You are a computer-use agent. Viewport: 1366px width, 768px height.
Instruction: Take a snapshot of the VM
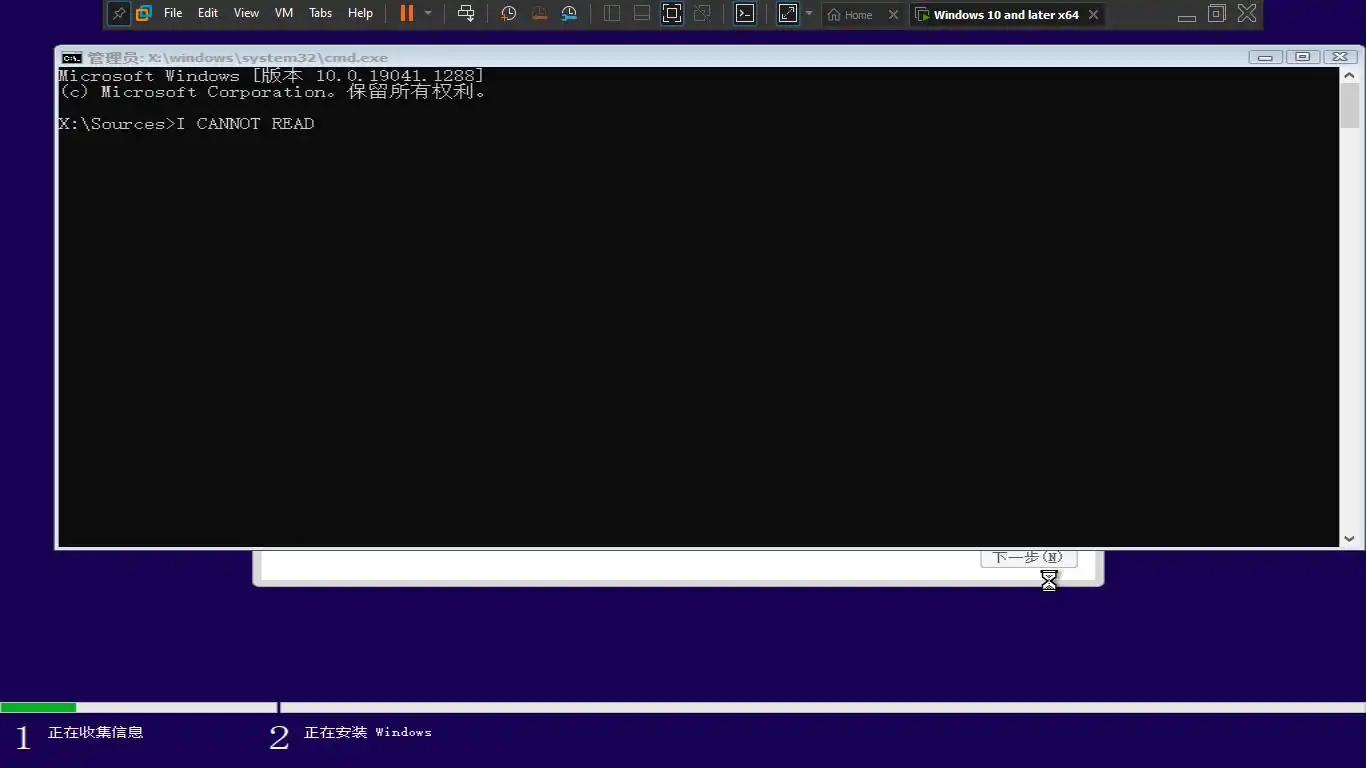[x=509, y=14]
